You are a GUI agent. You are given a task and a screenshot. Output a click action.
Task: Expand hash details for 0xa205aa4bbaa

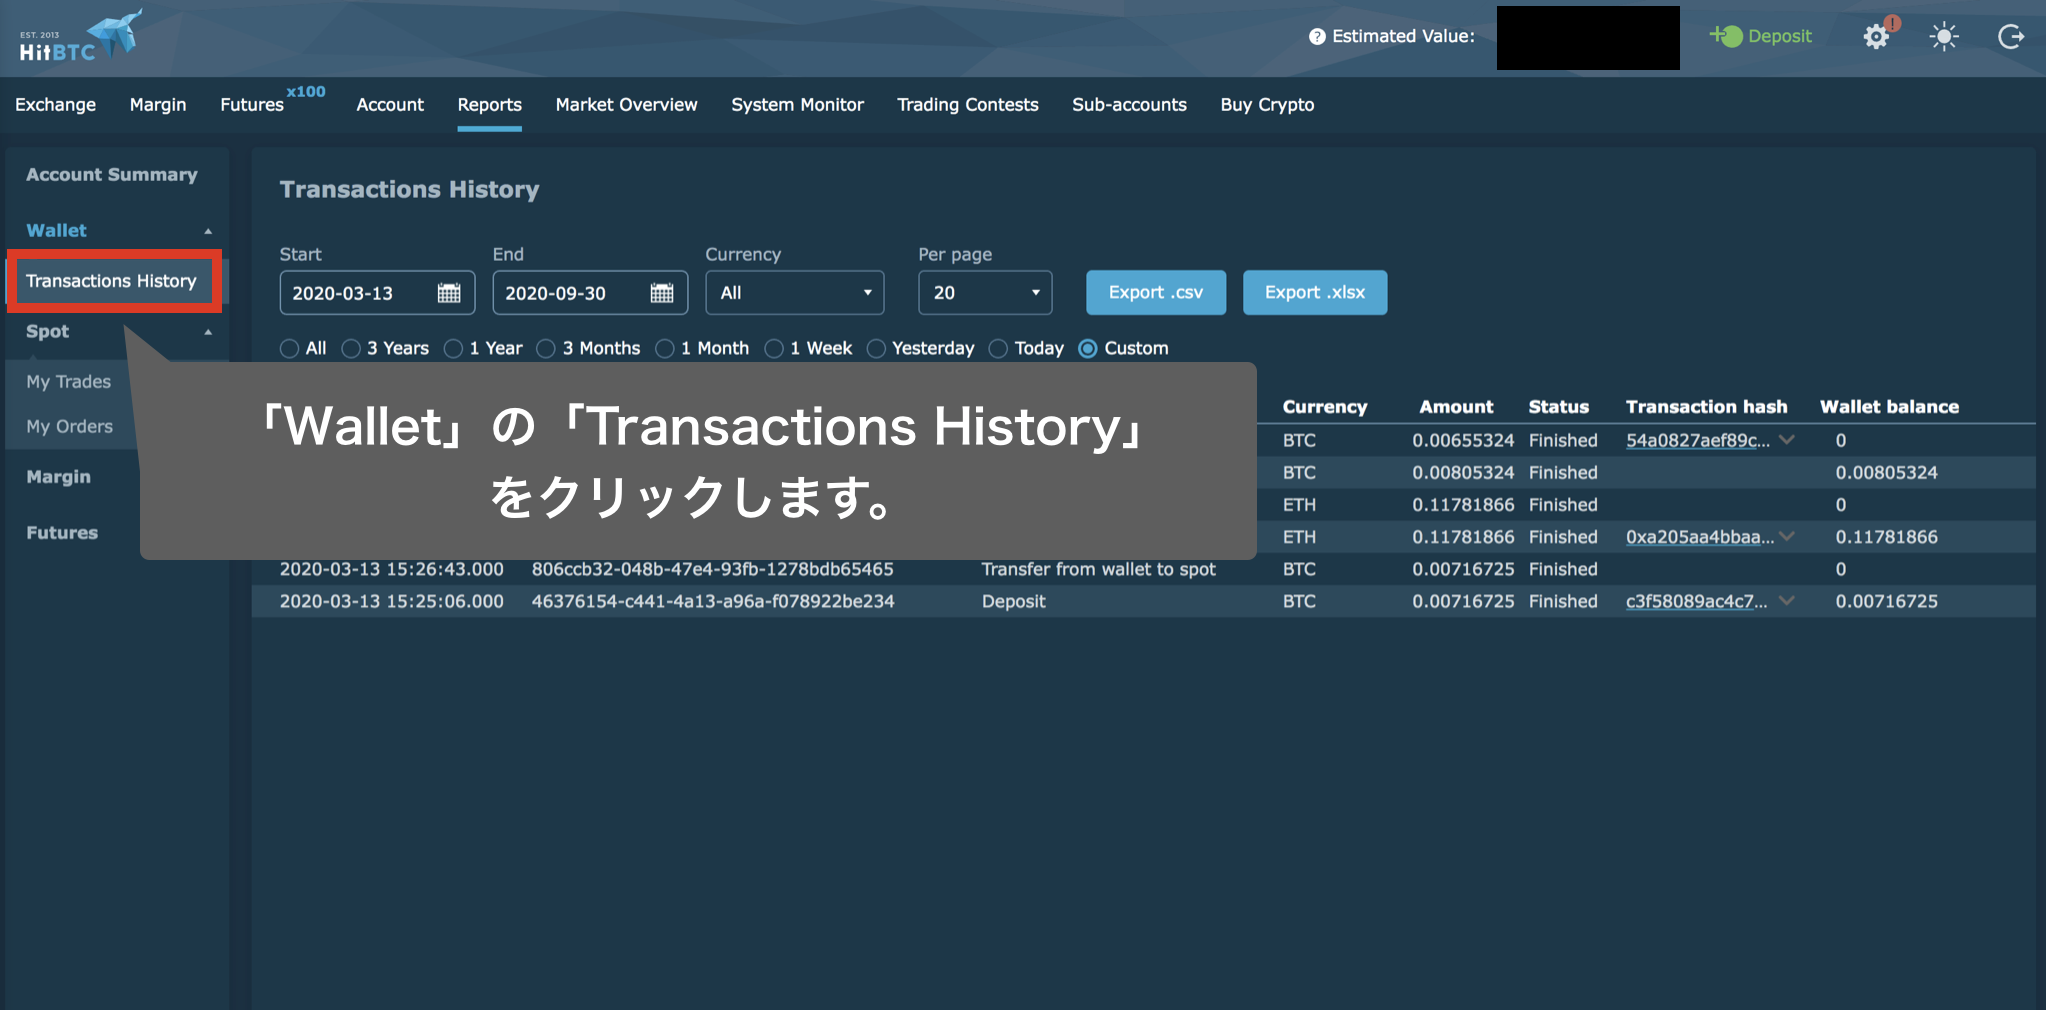tap(1787, 537)
